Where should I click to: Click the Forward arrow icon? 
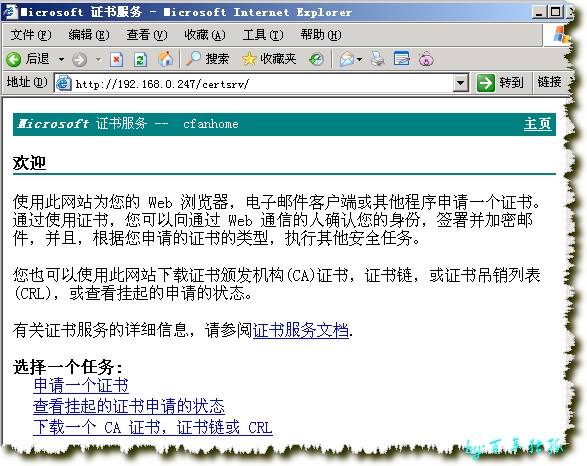[79, 59]
